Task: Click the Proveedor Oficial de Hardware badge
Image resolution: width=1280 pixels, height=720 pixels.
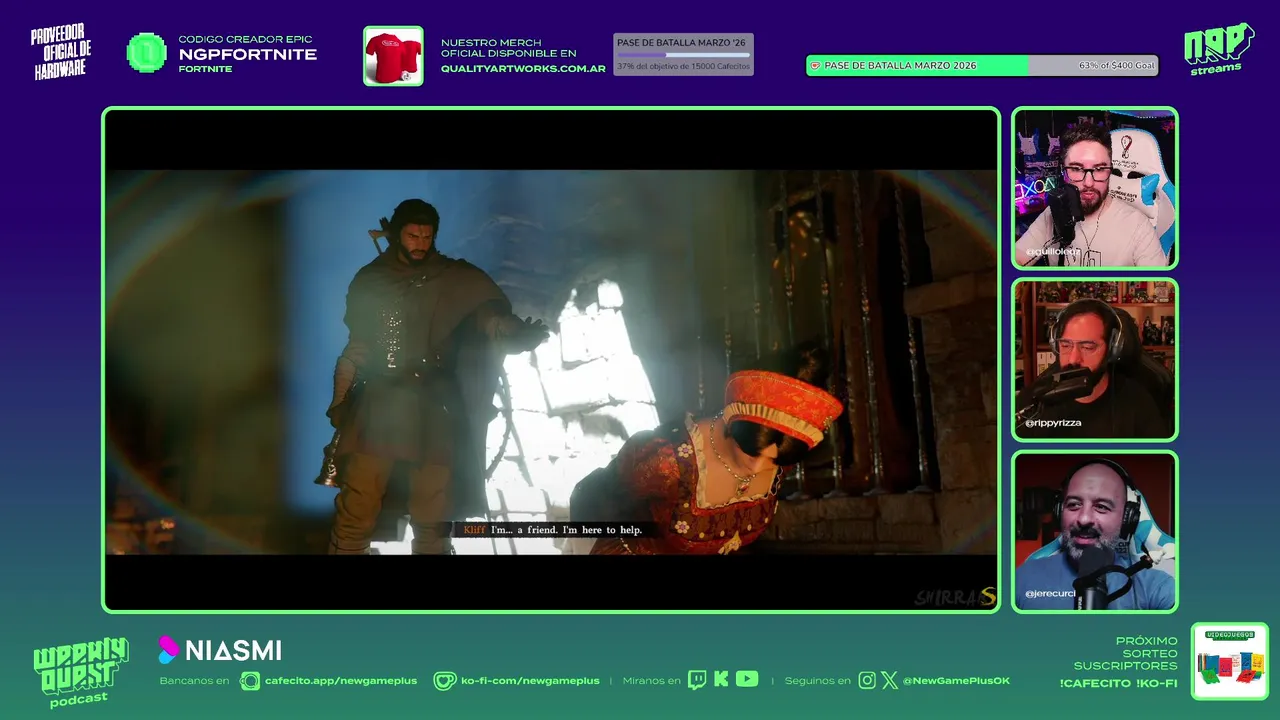Action: tap(61, 54)
